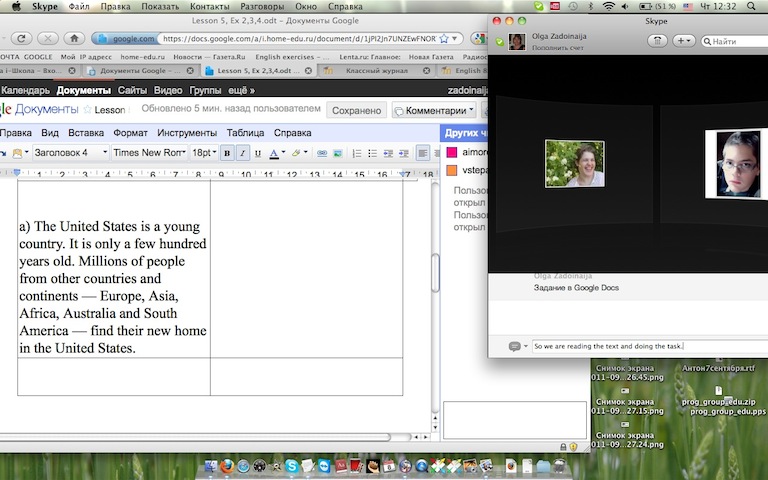Open Finder from the Dock

(211, 465)
